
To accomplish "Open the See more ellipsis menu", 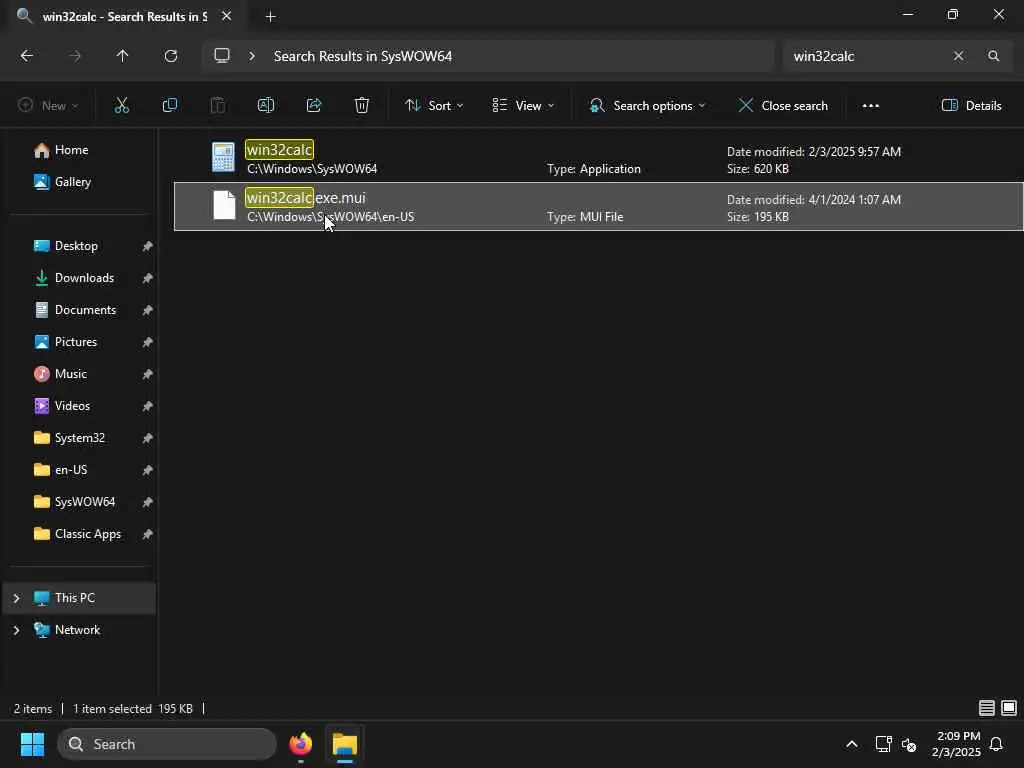I will pos(871,106).
